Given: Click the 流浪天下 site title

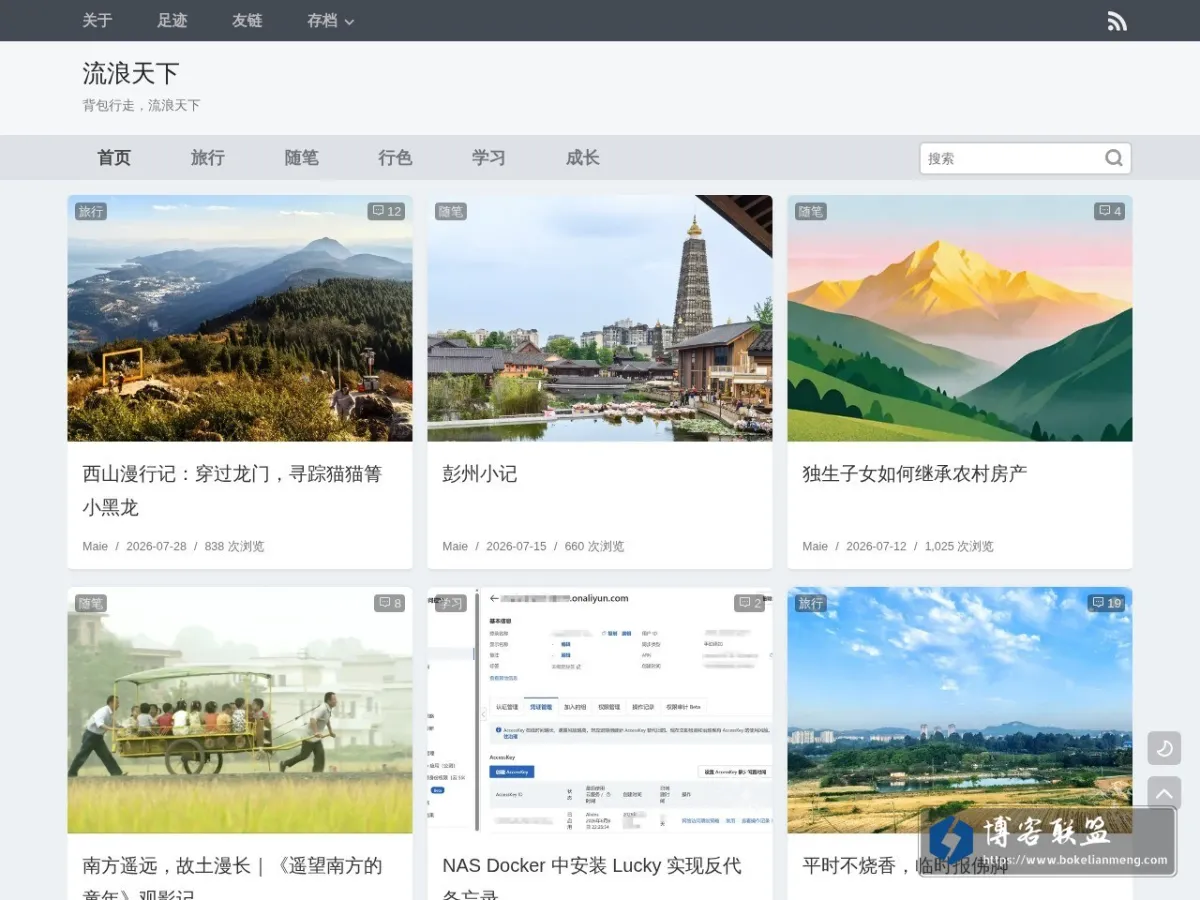Looking at the screenshot, I should pyautogui.click(x=131, y=73).
